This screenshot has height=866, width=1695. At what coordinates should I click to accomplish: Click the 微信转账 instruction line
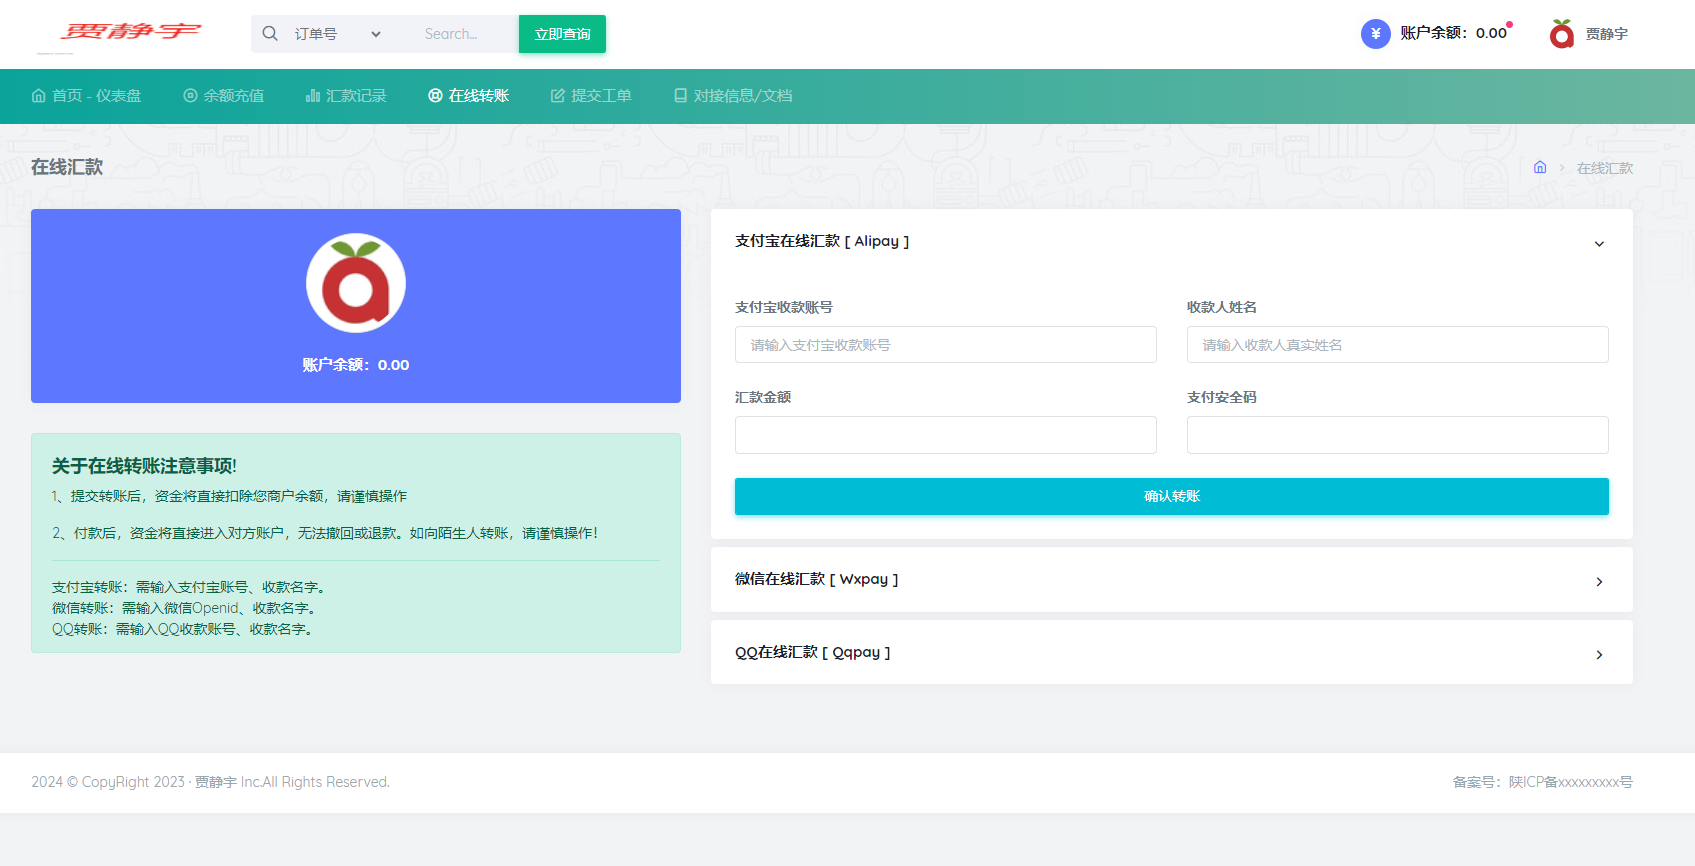click(186, 608)
